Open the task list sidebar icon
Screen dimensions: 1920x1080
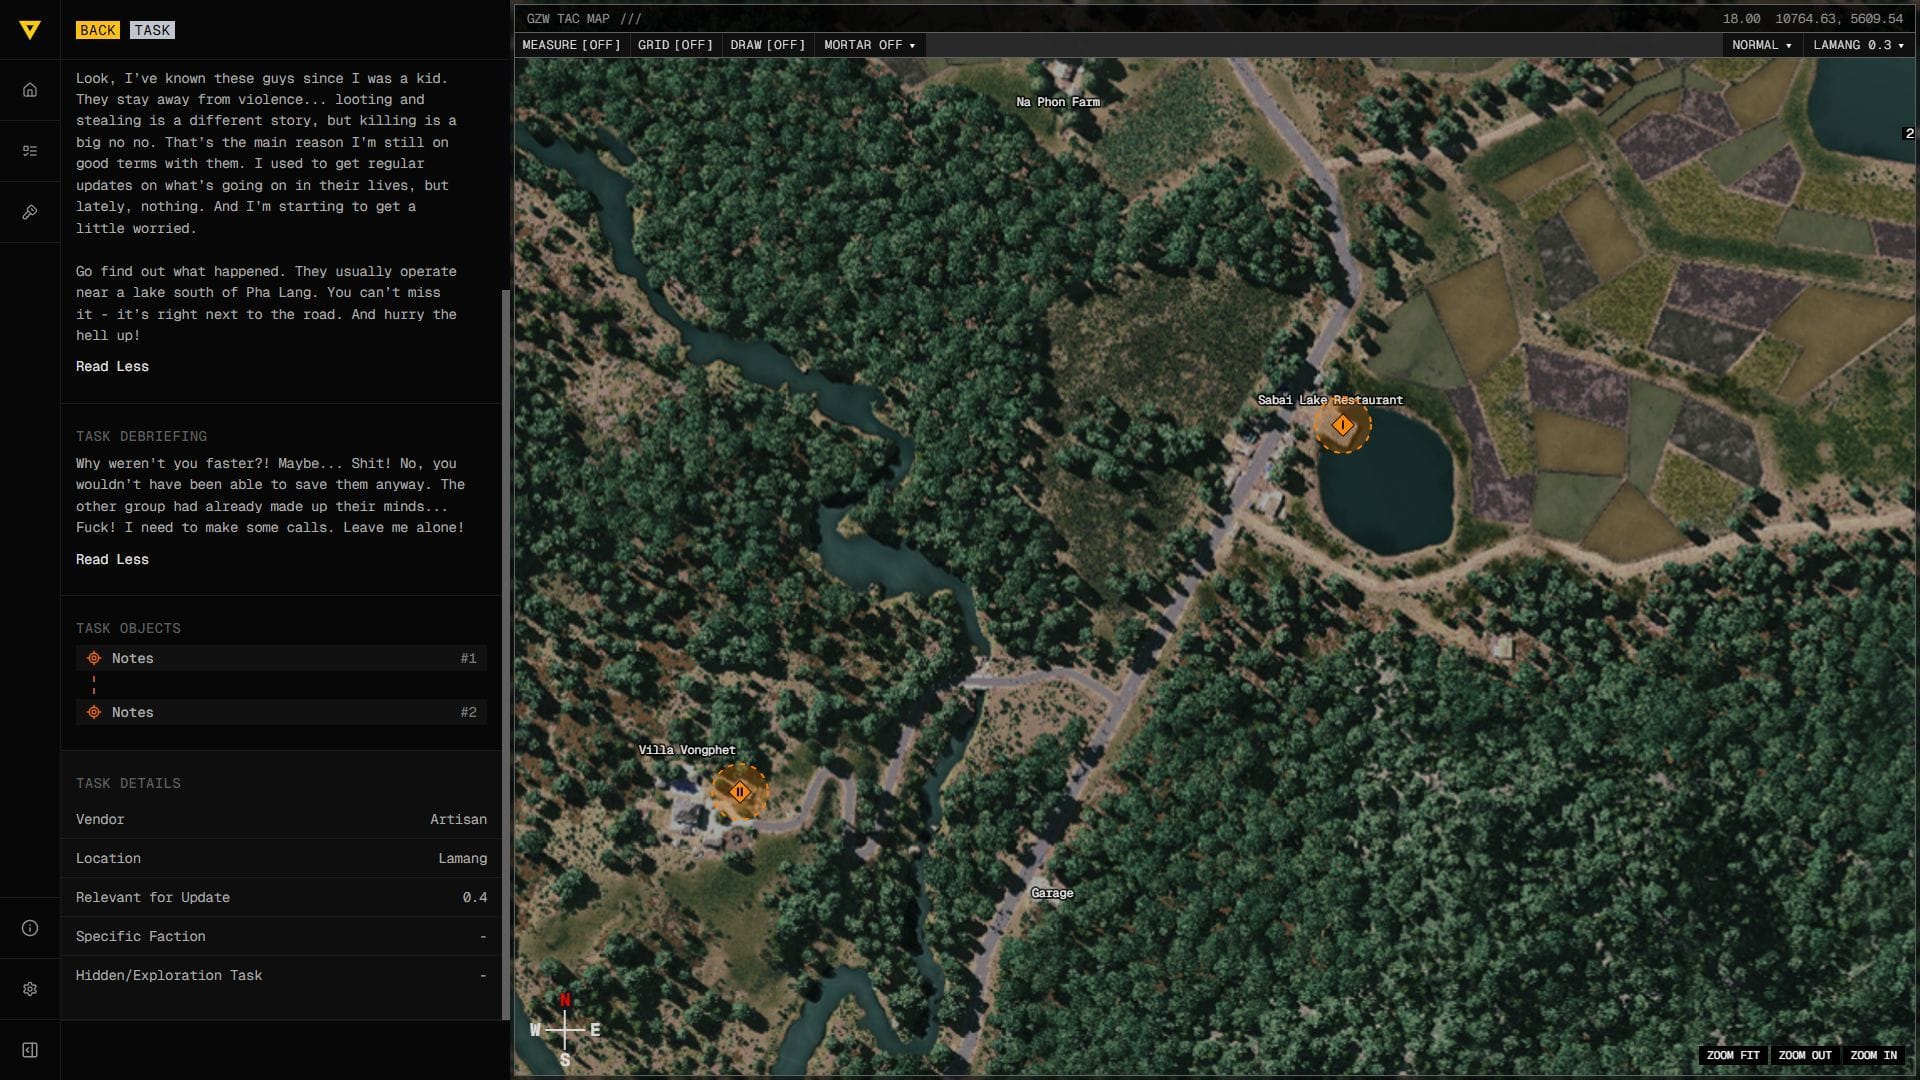[30, 151]
